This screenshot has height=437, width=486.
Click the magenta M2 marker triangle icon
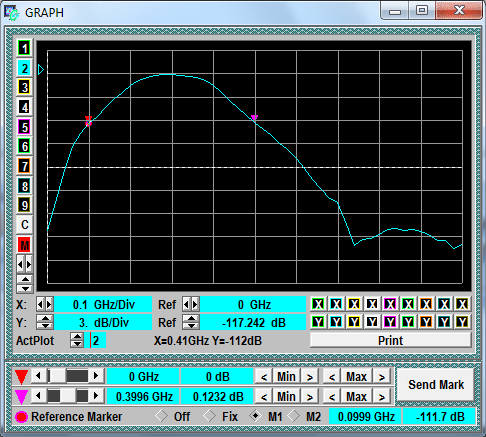coord(21,397)
